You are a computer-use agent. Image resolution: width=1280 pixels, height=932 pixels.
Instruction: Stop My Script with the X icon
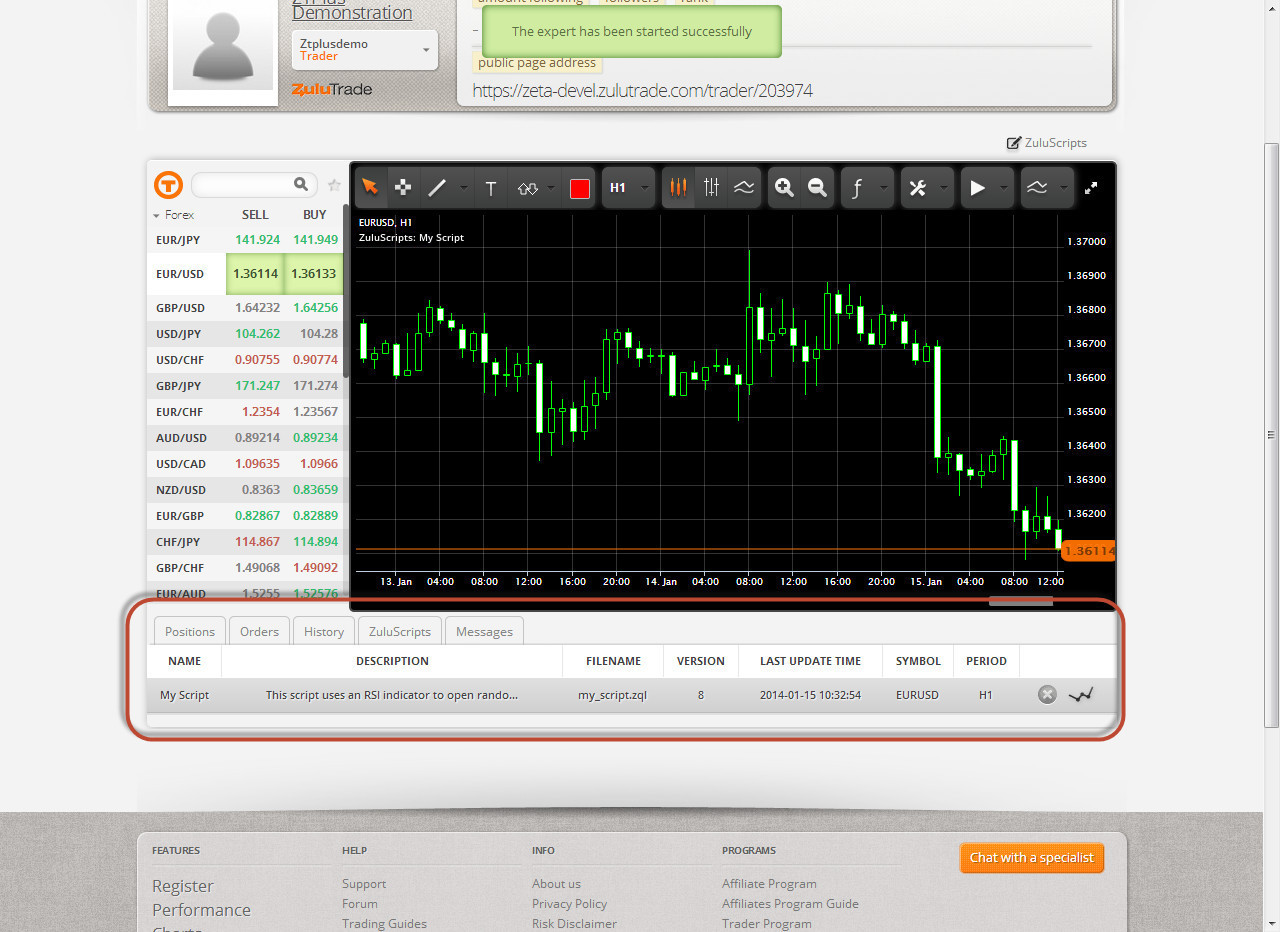coord(1047,694)
